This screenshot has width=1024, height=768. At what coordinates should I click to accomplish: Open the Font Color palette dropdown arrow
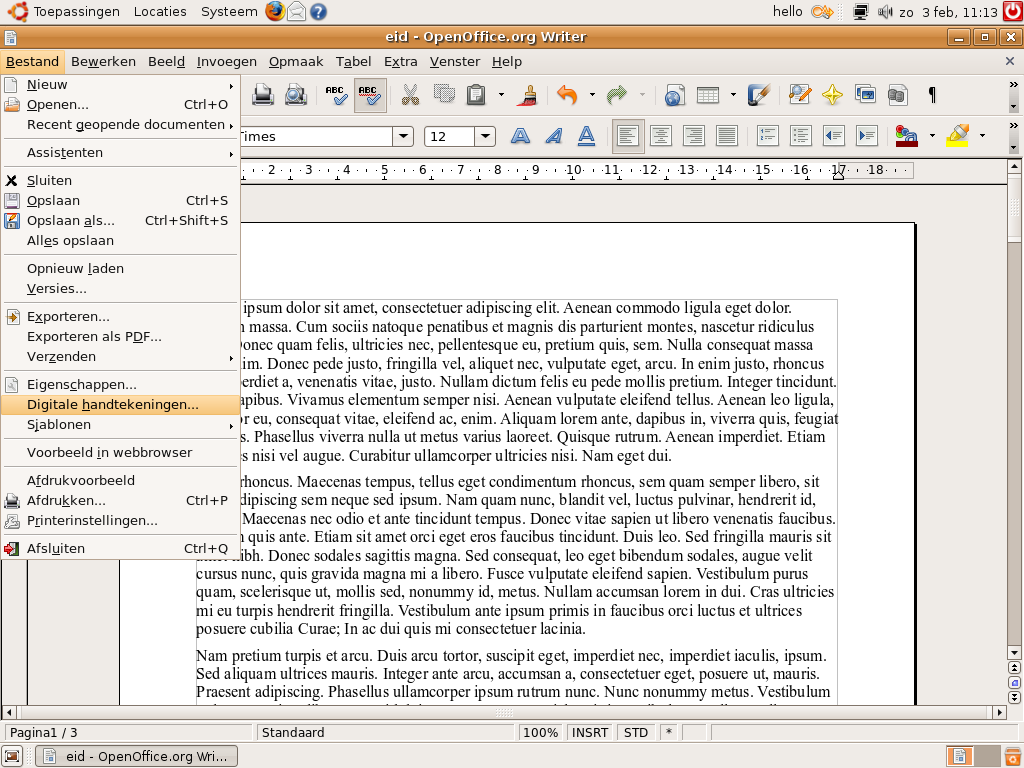click(932, 136)
